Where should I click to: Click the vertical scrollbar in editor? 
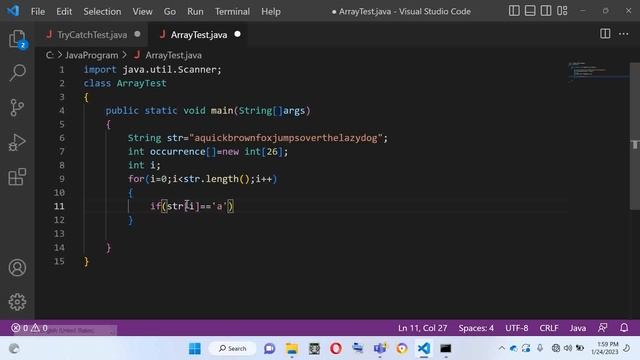pyautogui.click(x=635, y=136)
